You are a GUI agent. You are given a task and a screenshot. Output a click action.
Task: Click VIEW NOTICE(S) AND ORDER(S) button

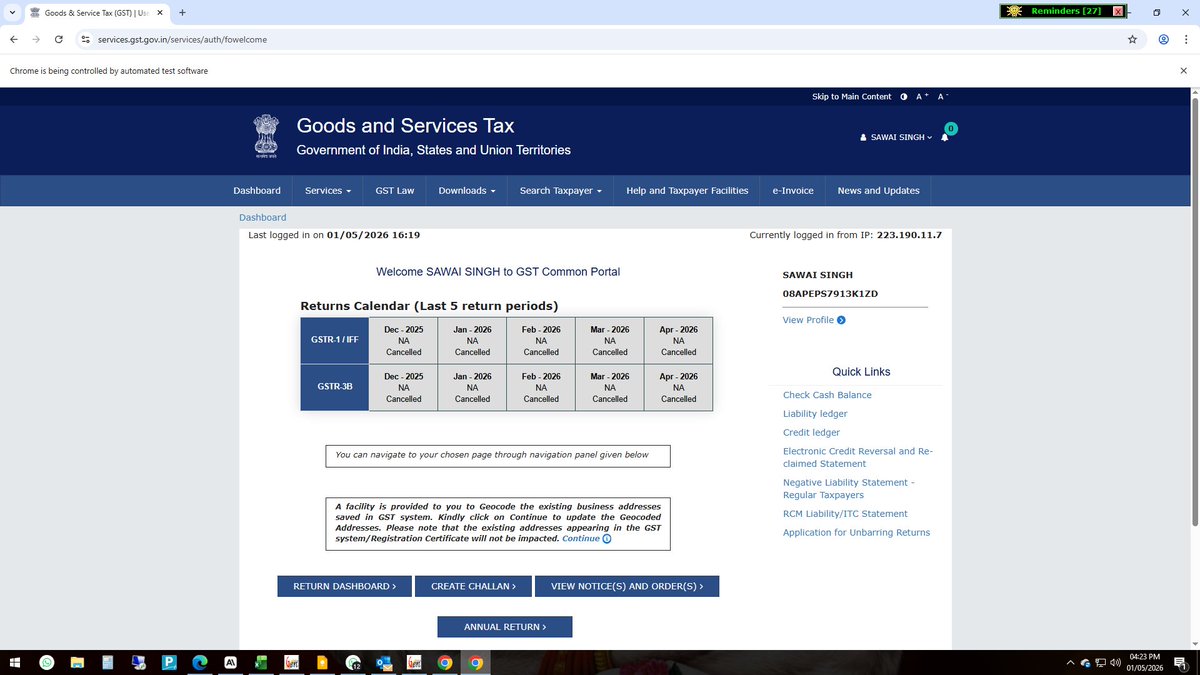coord(627,586)
